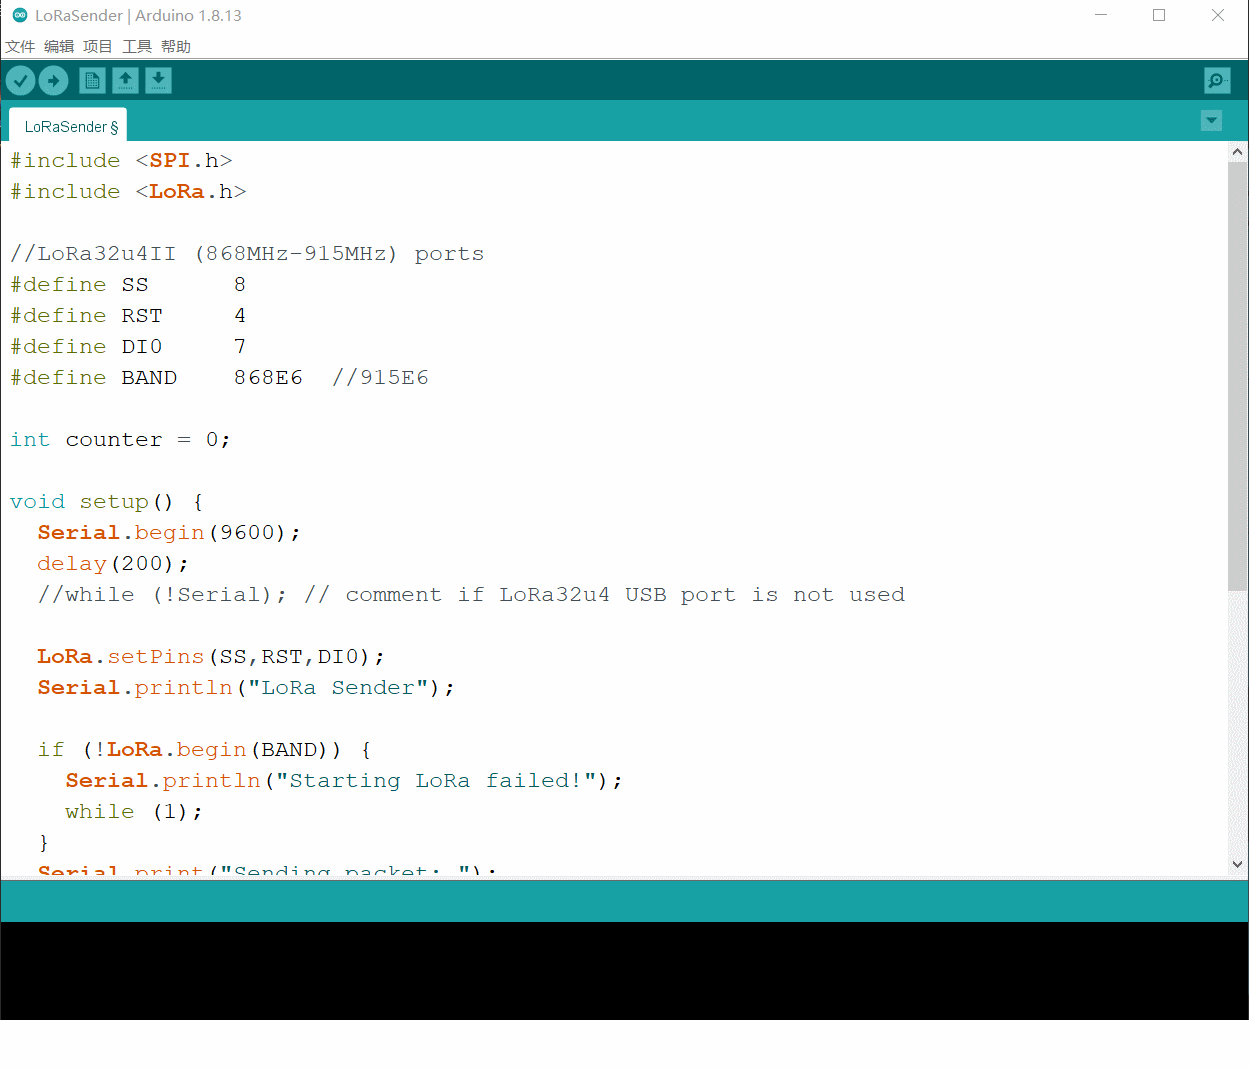Close the Arduino window

pyautogui.click(x=1218, y=15)
